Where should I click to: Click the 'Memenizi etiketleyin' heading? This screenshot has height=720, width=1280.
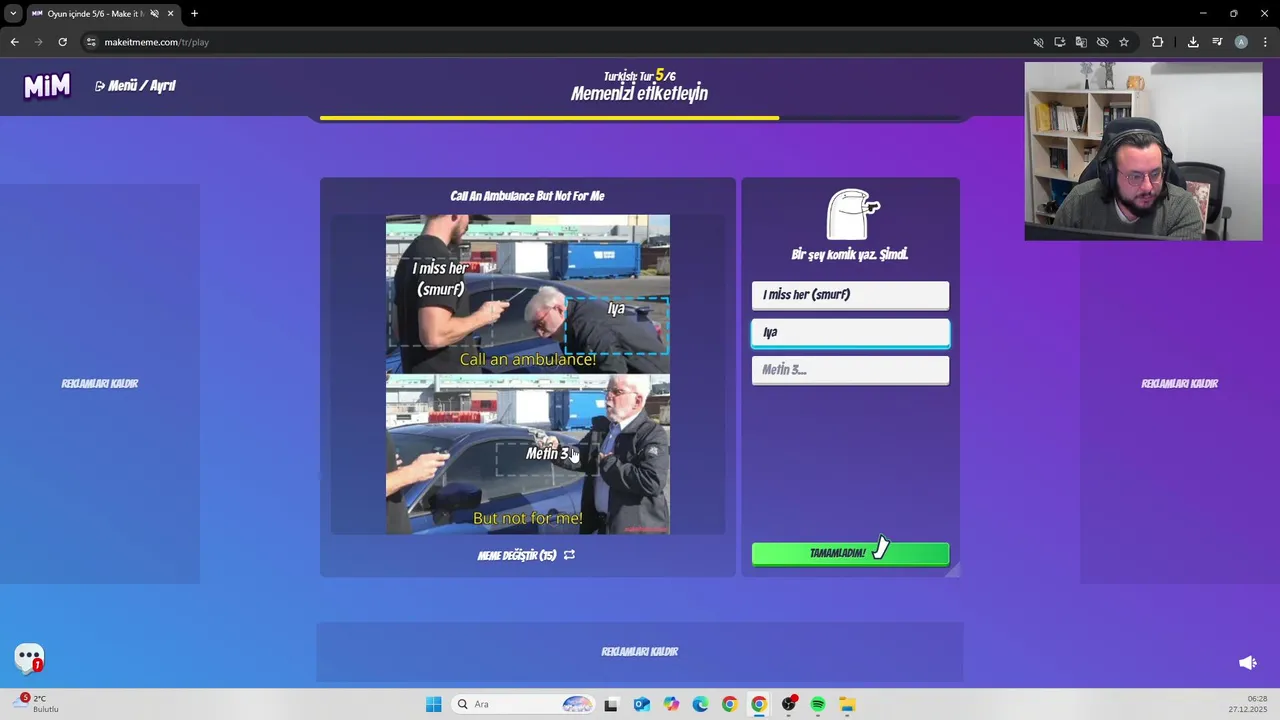639,94
